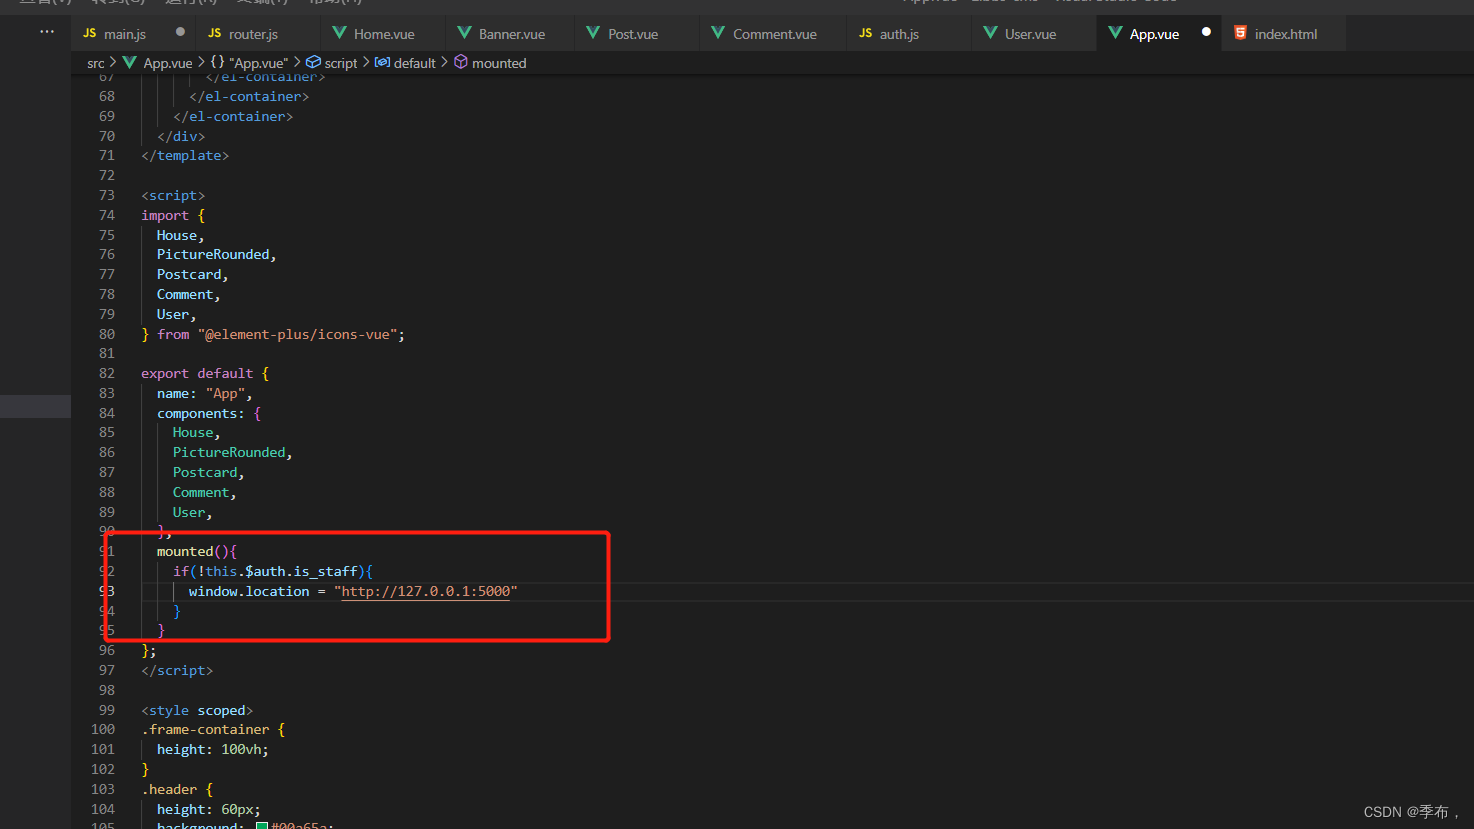Click the '</template>' closing tag
Image resolution: width=1474 pixels, height=829 pixels.
185,155
